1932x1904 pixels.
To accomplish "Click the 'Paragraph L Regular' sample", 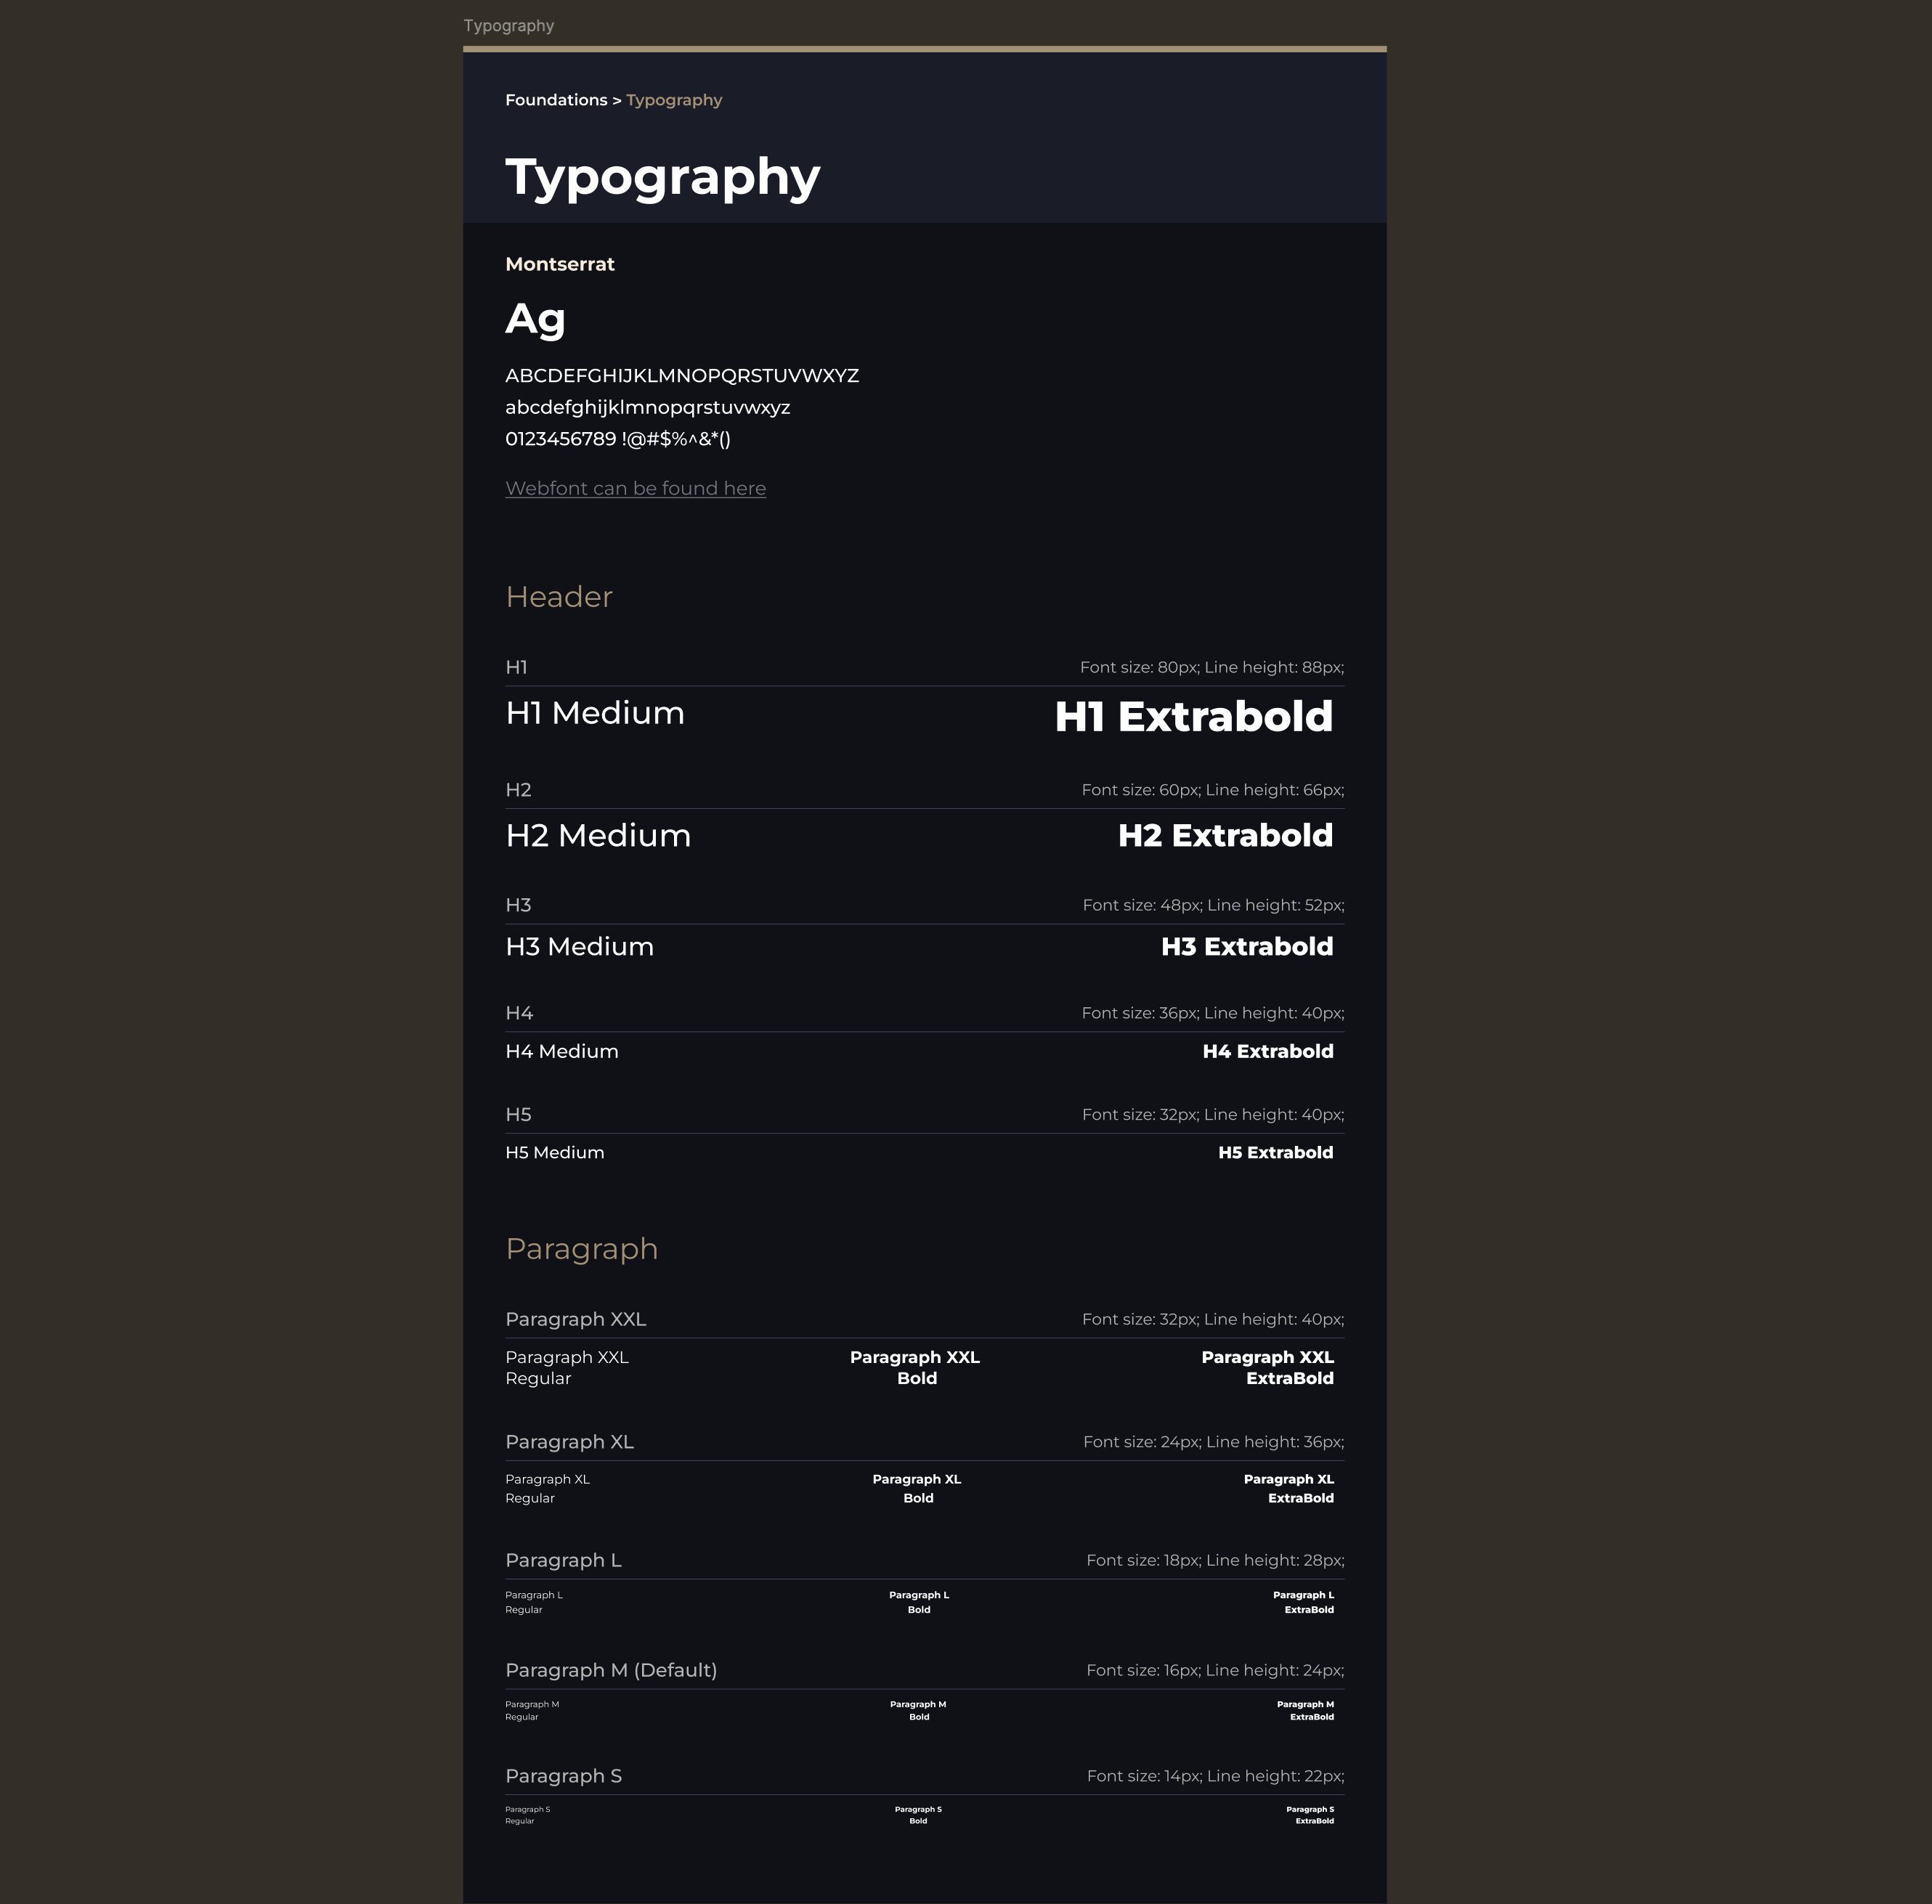I will point(534,1602).
